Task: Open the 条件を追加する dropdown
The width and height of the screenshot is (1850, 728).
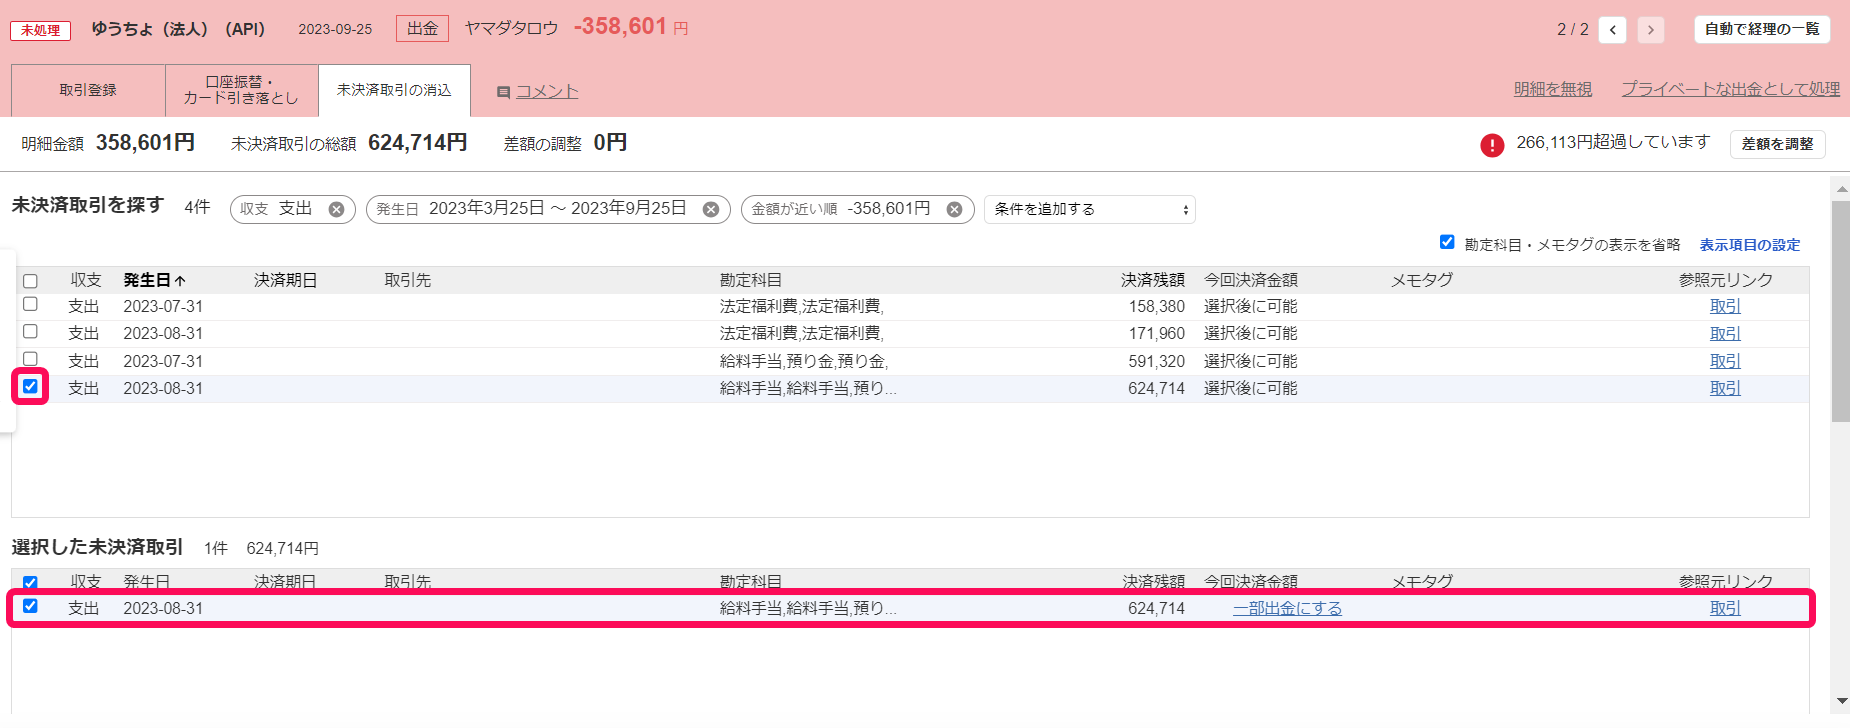Action: tap(1090, 209)
